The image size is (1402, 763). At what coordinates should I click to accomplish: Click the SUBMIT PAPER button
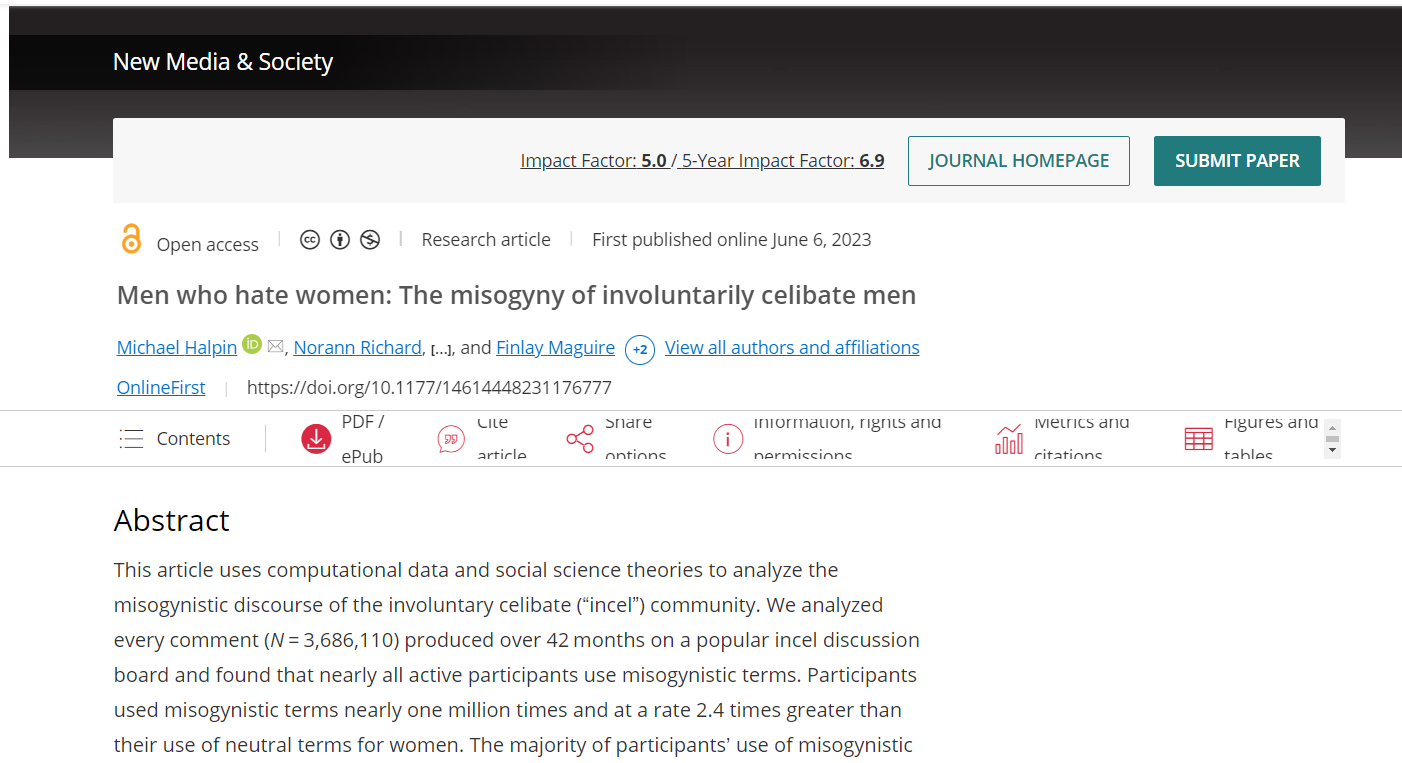1237,161
